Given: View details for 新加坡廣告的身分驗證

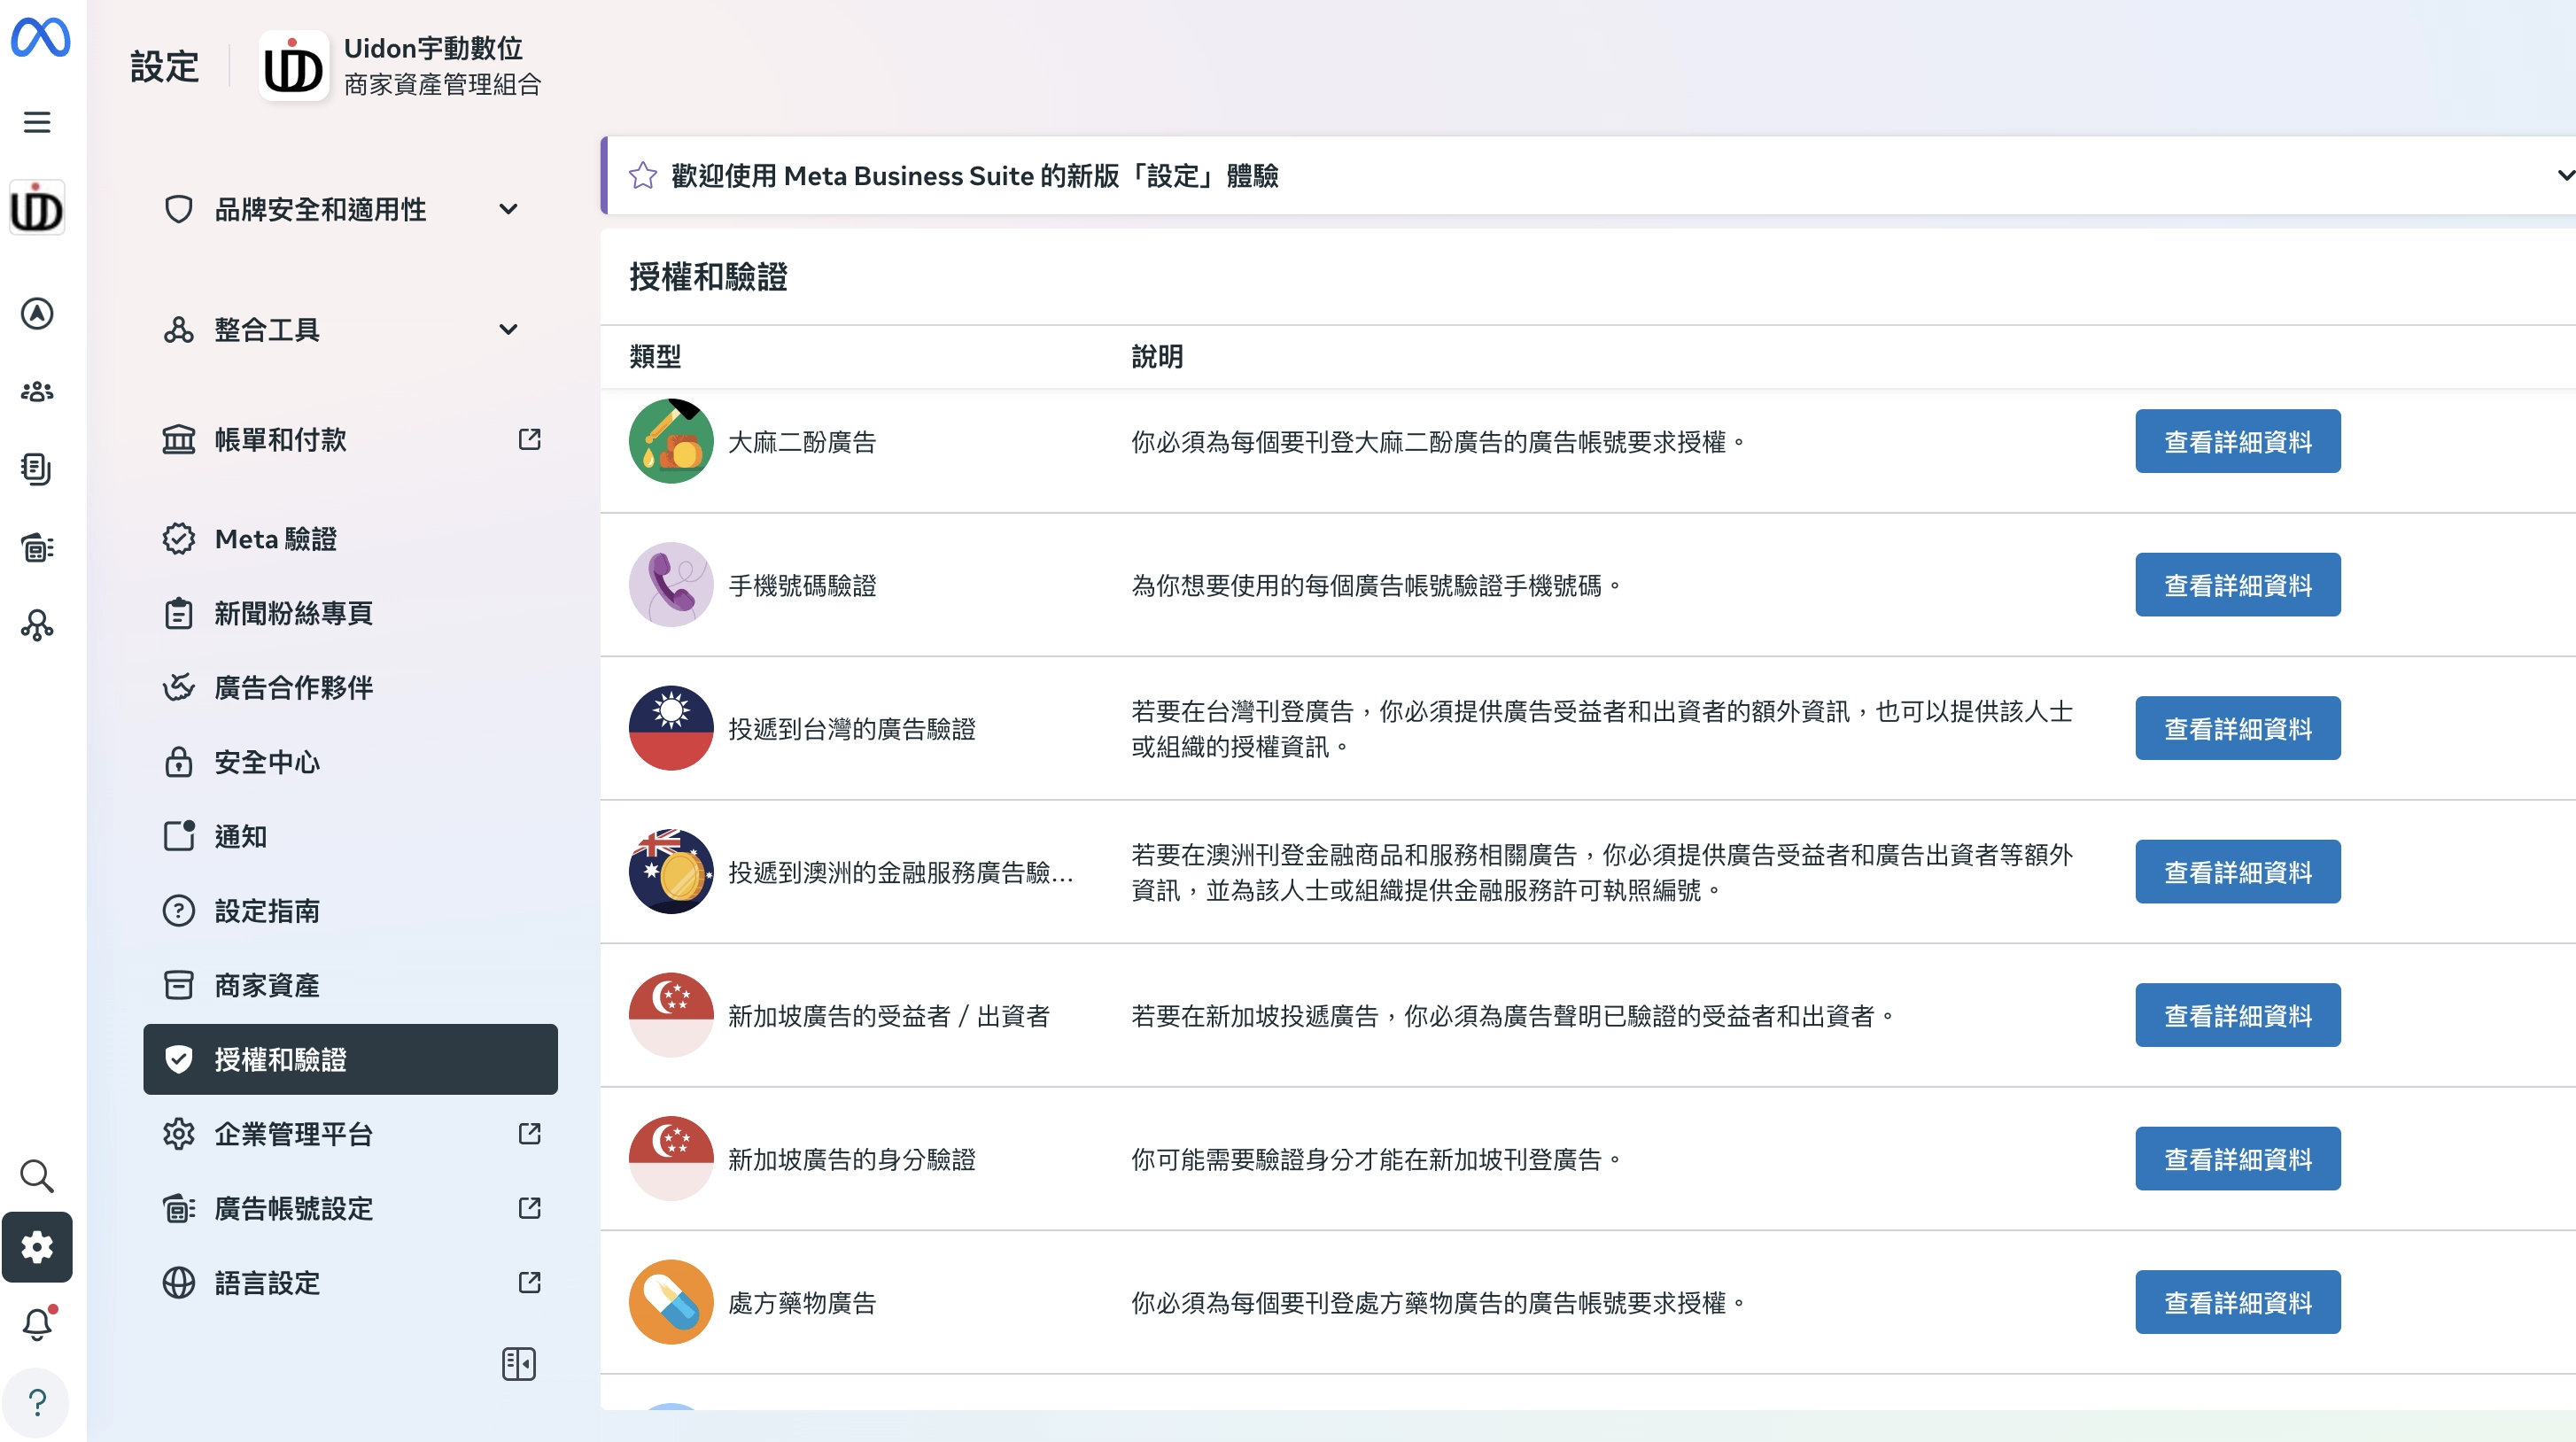Looking at the screenshot, I should (2238, 1159).
